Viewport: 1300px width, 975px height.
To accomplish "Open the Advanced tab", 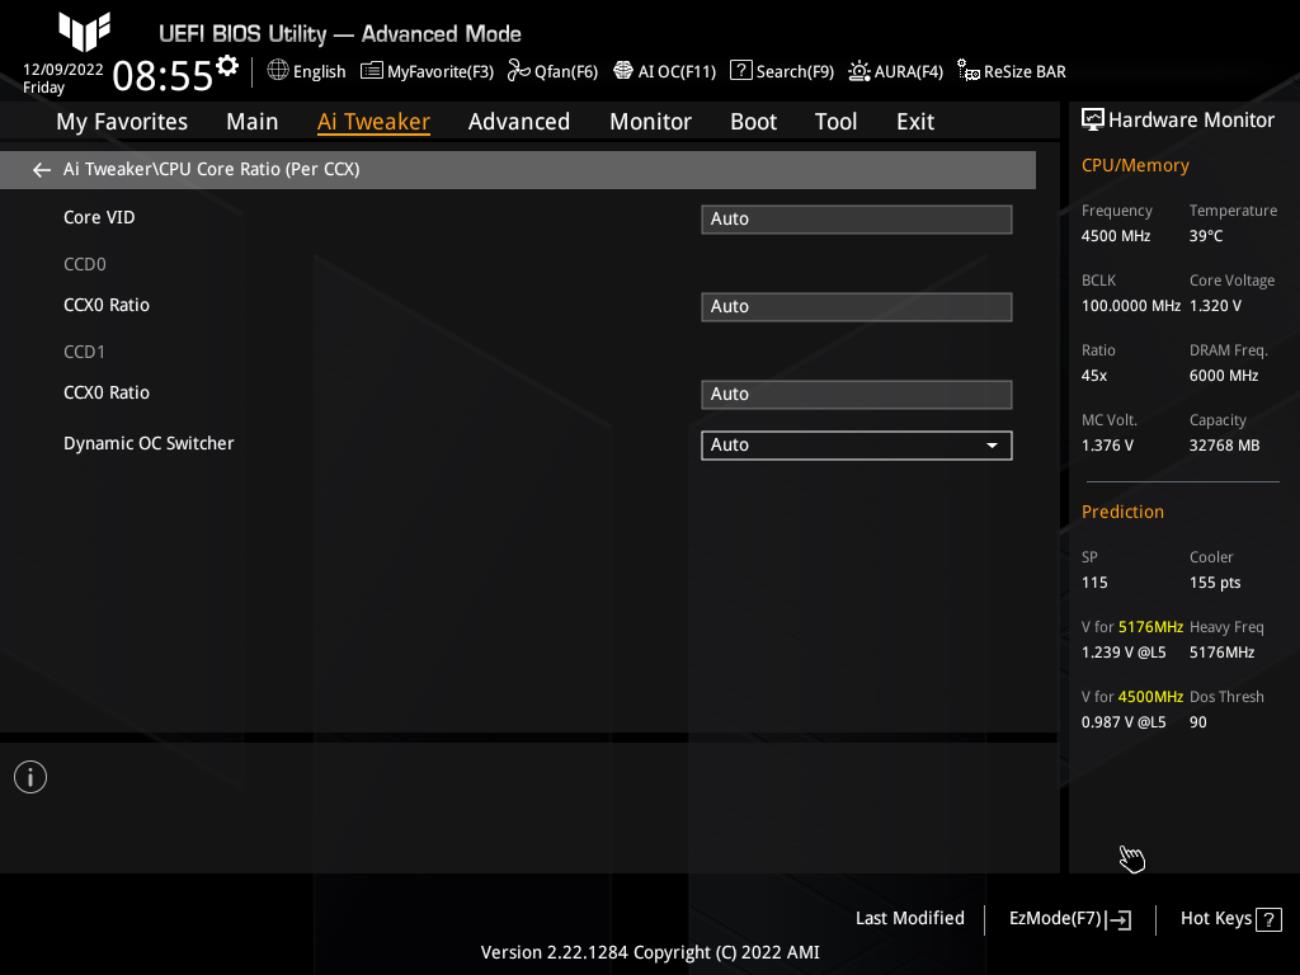I will 519,122.
